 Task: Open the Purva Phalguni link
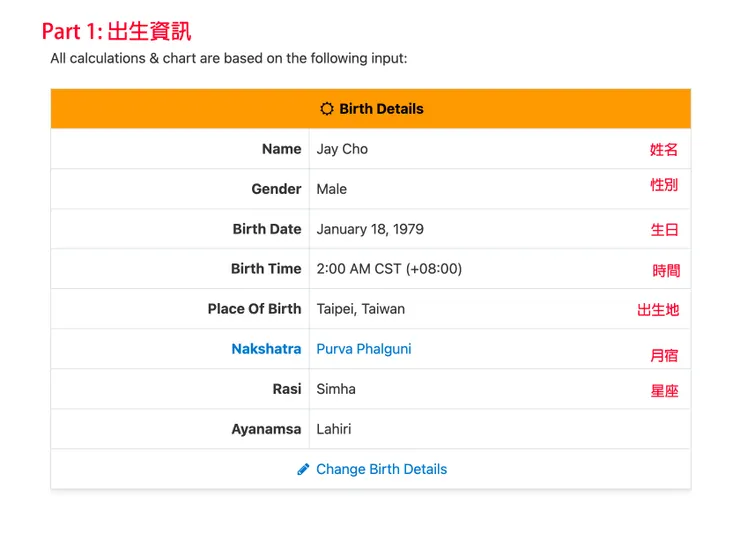pos(364,349)
